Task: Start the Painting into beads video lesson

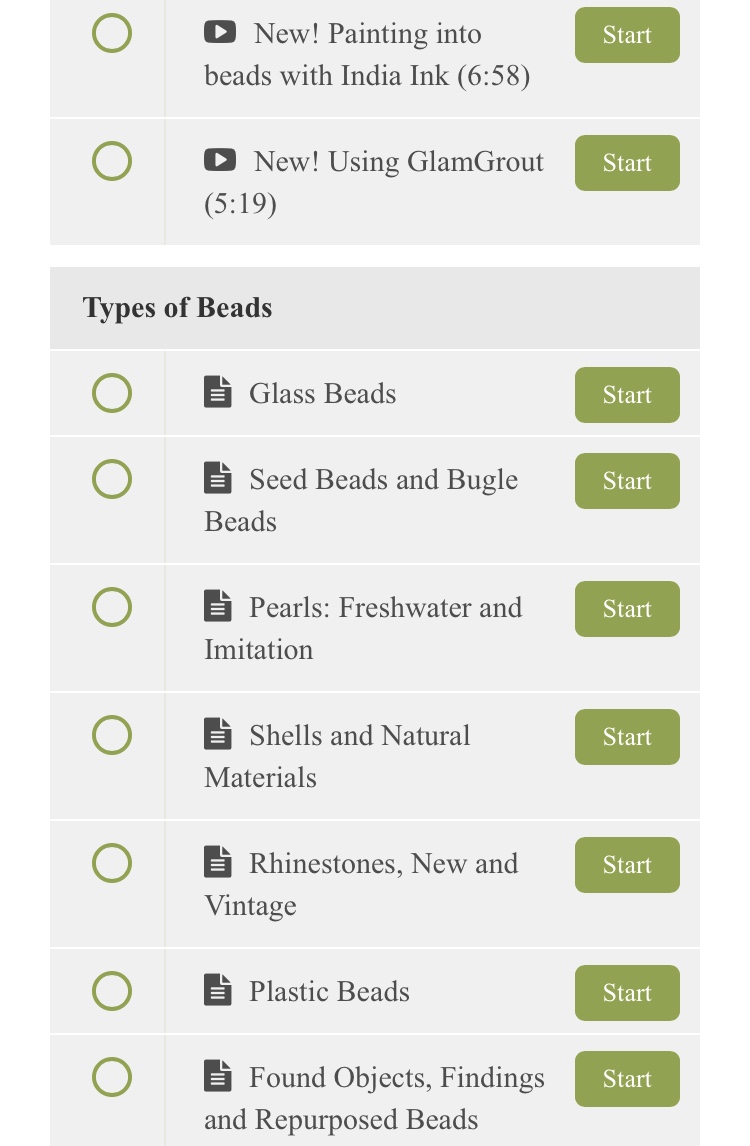Action: (627, 35)
